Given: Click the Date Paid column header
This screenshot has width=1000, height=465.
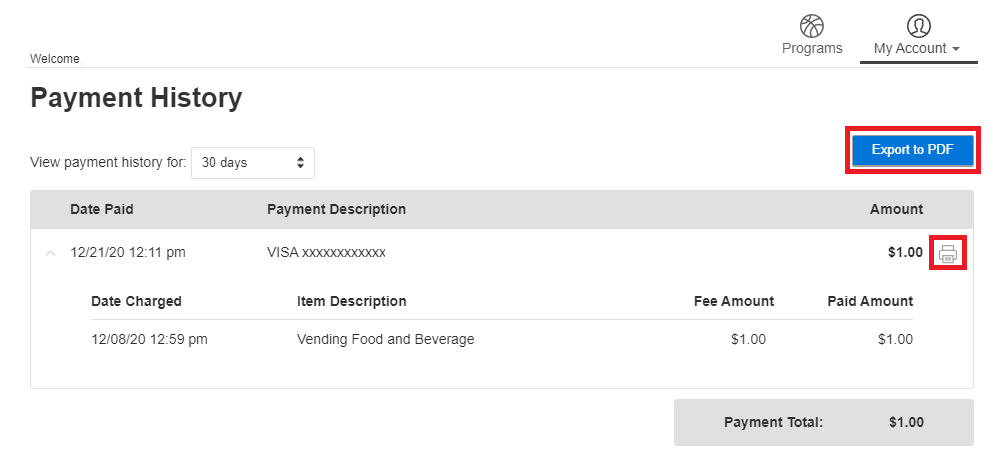Looking at the screenshot, I should click(101, 209).
